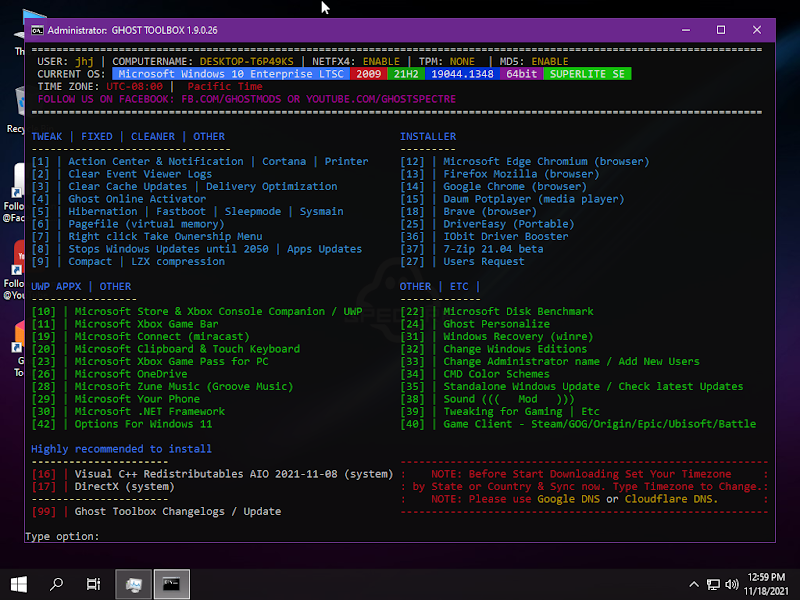
Task: Click the Windows Start button
Action: 18,584
